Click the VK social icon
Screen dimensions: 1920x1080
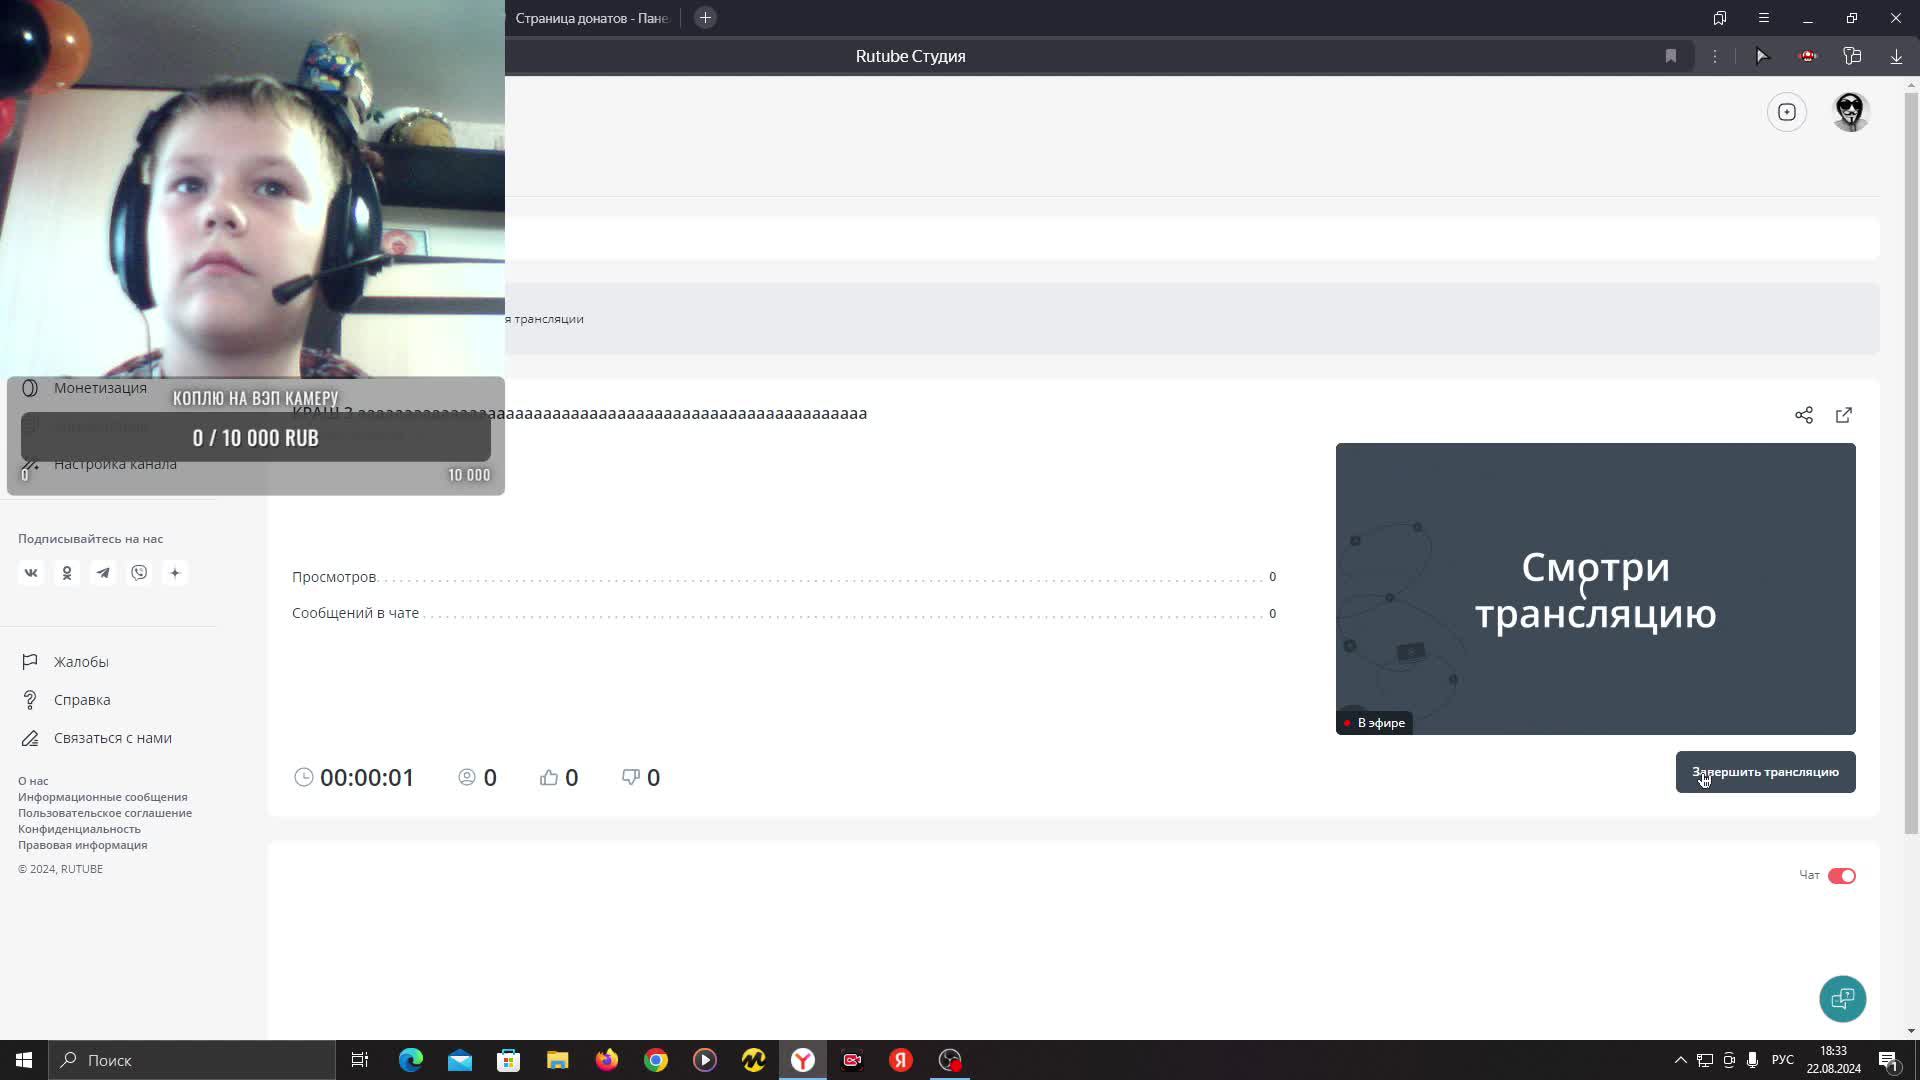tap(31, 573)
